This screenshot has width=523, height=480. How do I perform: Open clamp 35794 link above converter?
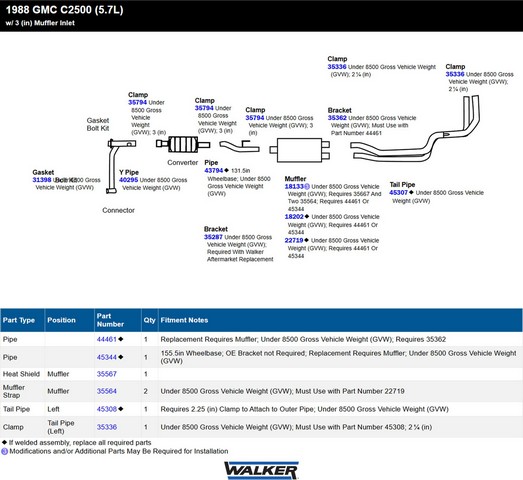[x=204, y=108]
